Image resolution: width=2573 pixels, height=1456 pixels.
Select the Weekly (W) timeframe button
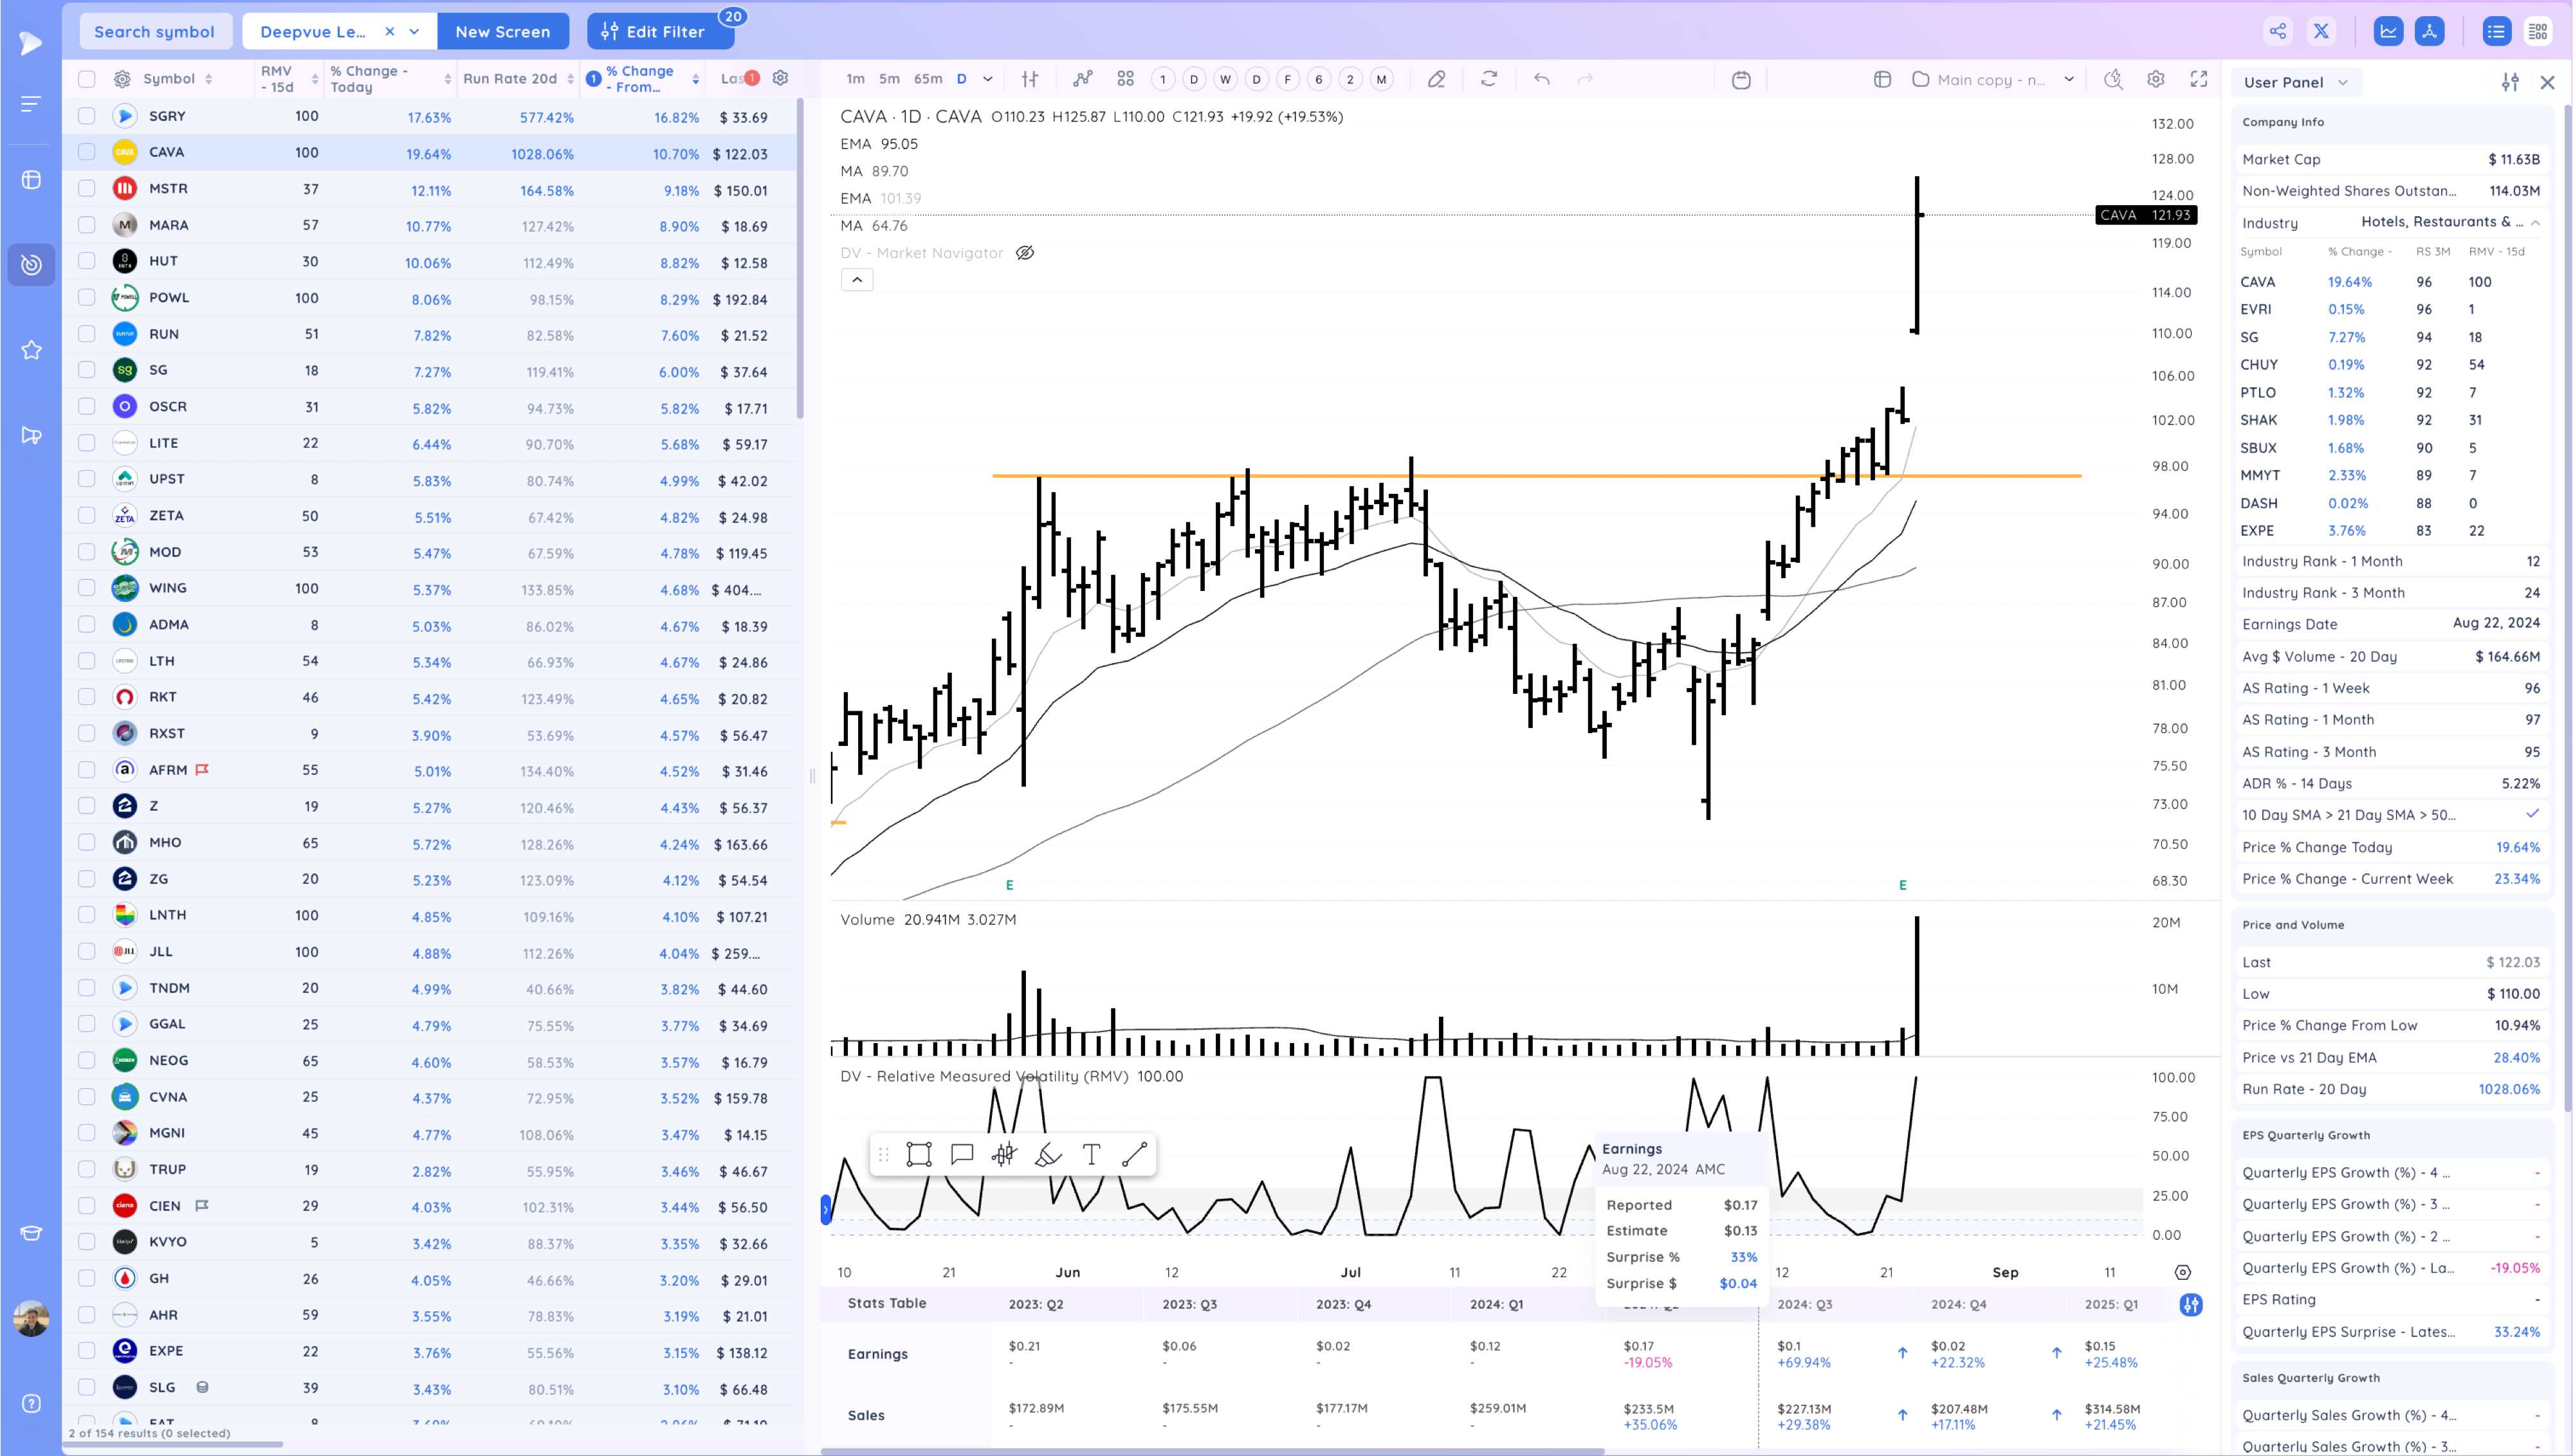click(1224, 78)
